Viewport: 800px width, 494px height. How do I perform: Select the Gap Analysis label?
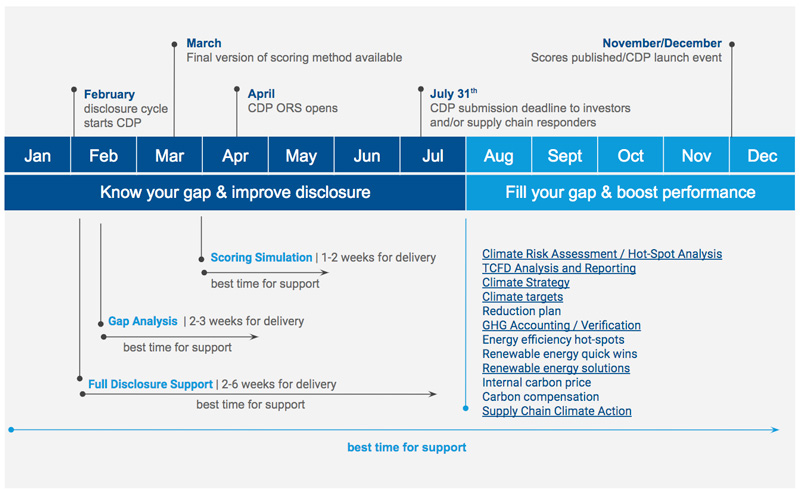143,321
